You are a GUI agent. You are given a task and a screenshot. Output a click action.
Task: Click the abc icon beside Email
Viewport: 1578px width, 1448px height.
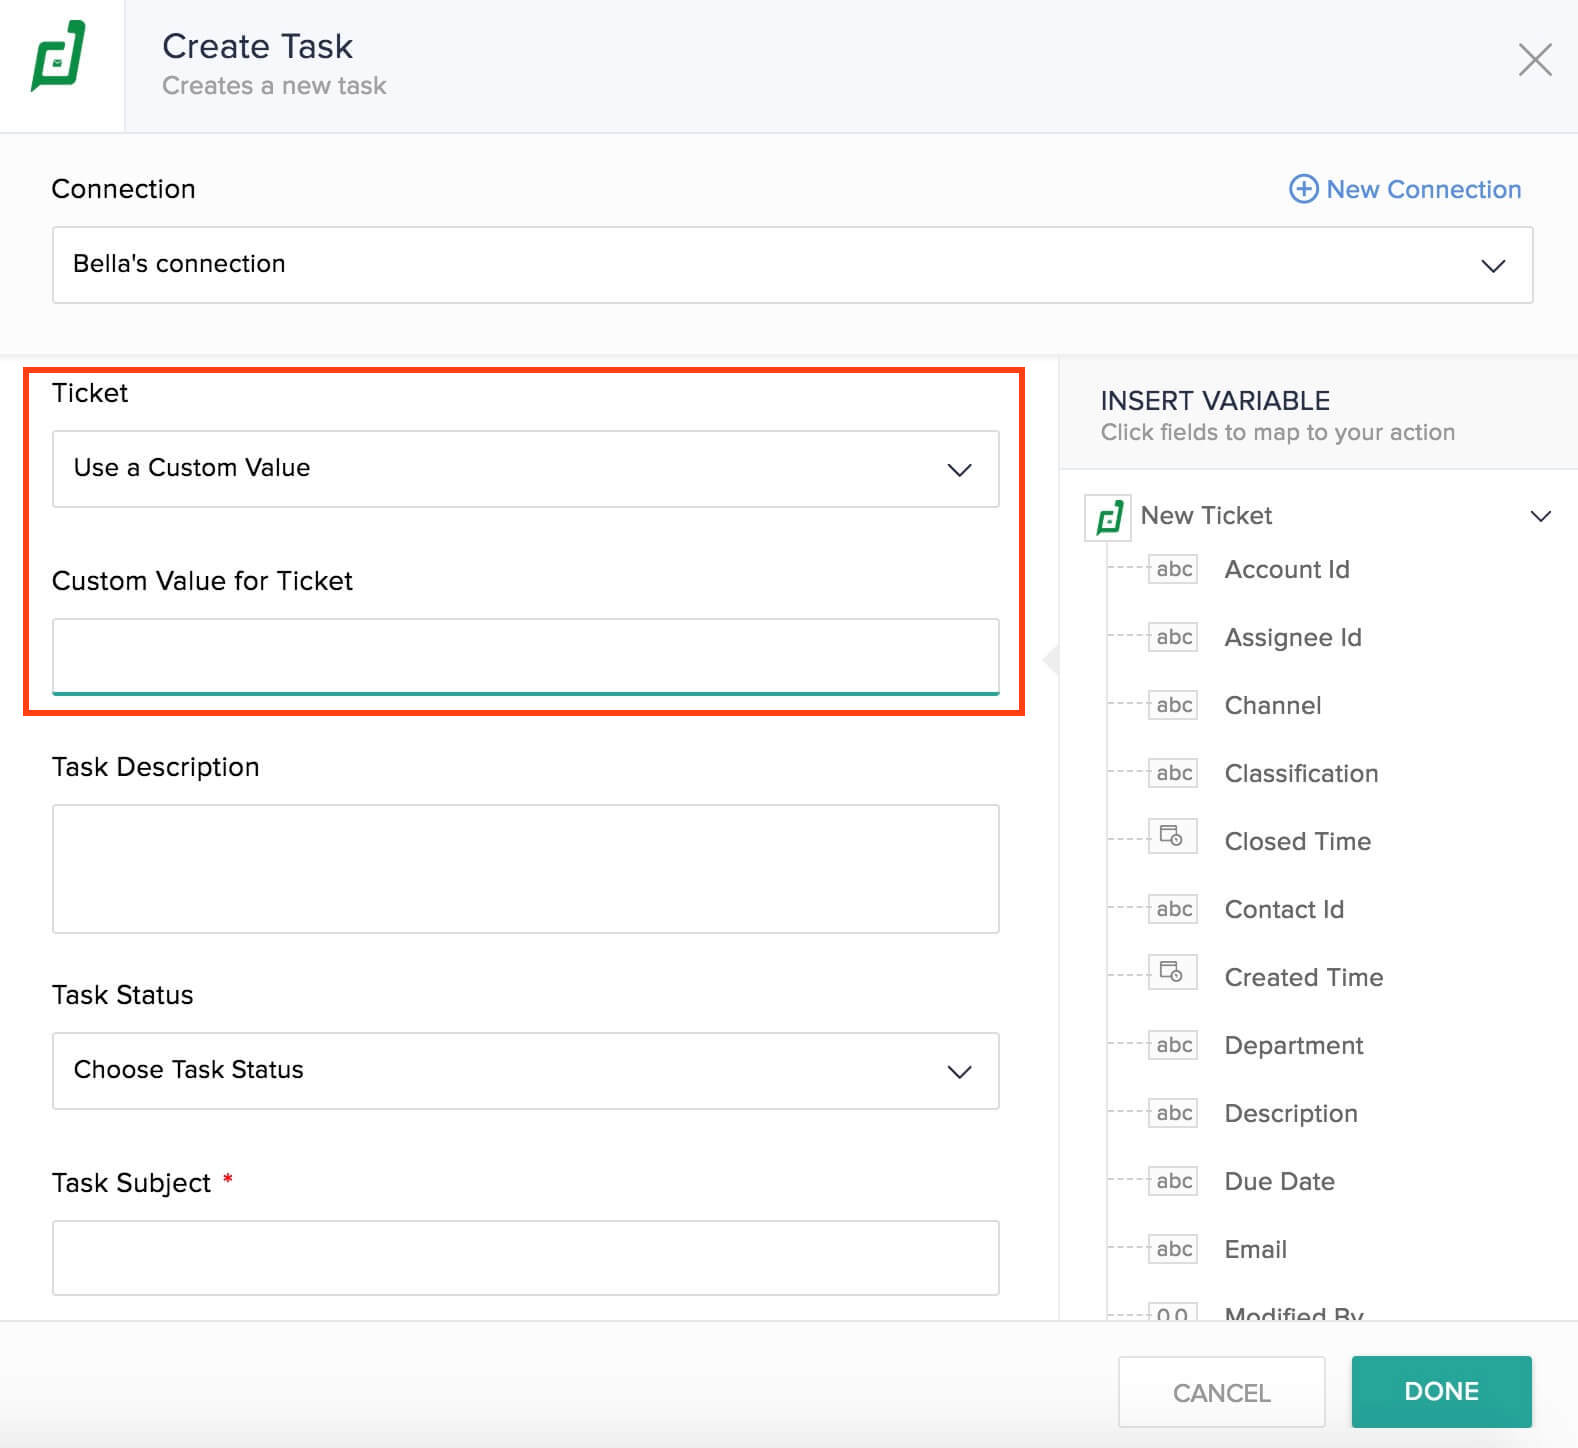1173,1250
